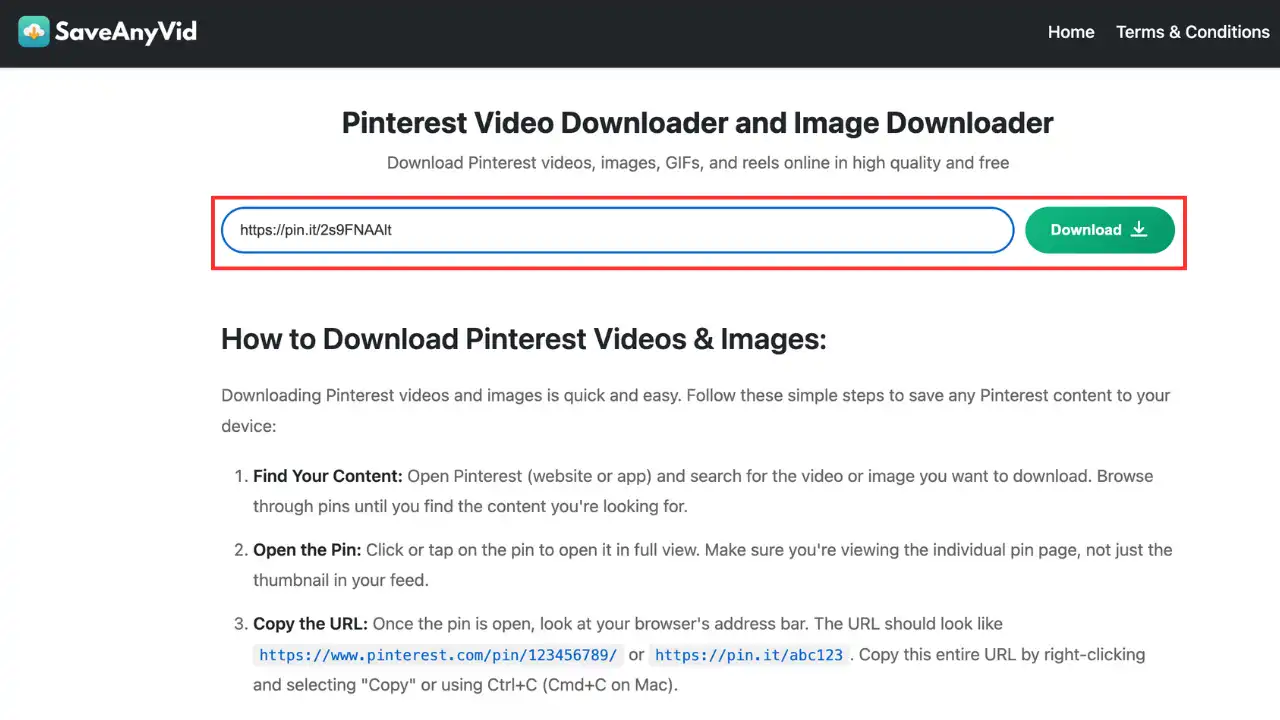Click the green Download button
Screen dimensions: 1280x720
[1100, 230]
